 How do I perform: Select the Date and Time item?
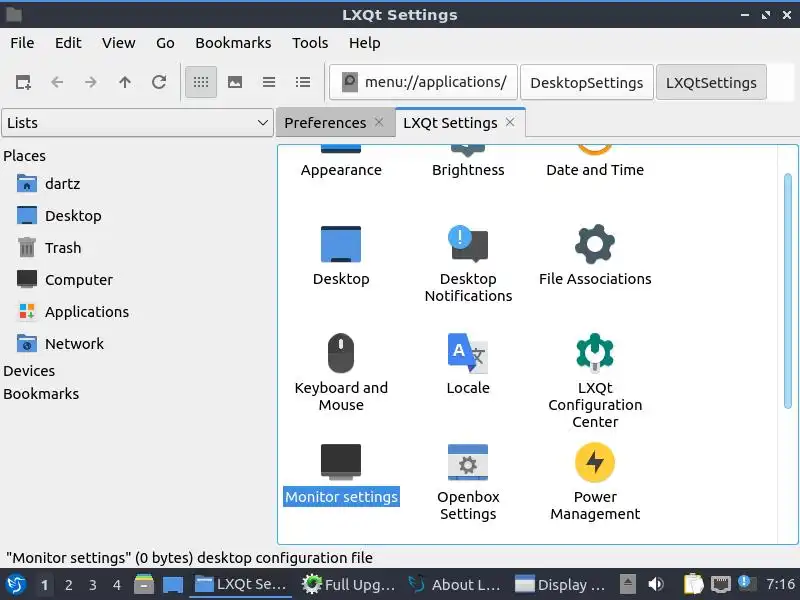tap(595, 163)
